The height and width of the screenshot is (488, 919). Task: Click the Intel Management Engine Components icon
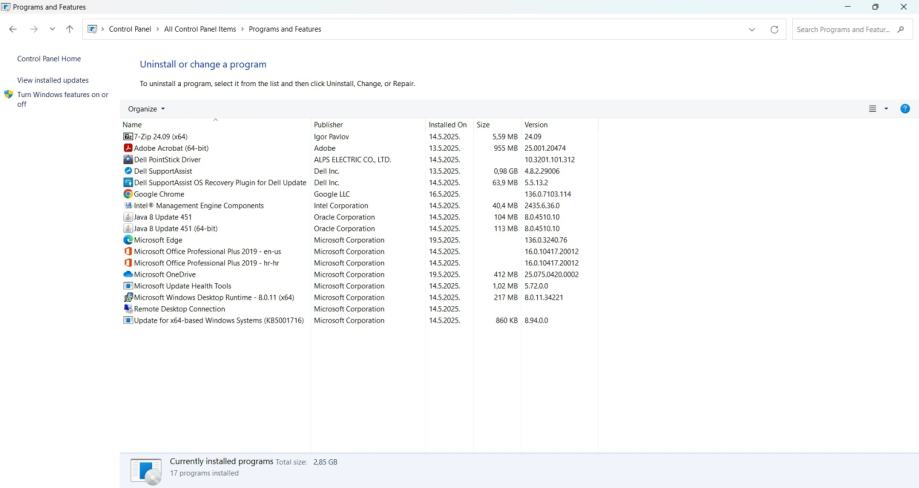click(x=128, y=206)
